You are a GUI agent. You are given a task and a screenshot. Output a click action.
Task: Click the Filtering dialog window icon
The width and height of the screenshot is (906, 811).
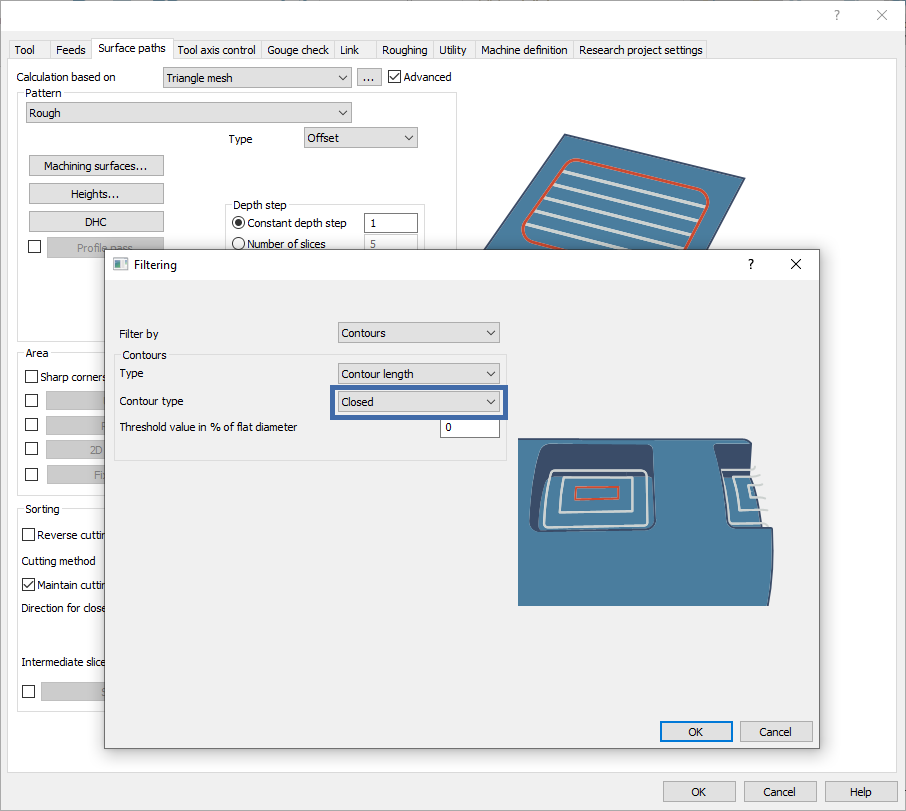click(120, 265)
